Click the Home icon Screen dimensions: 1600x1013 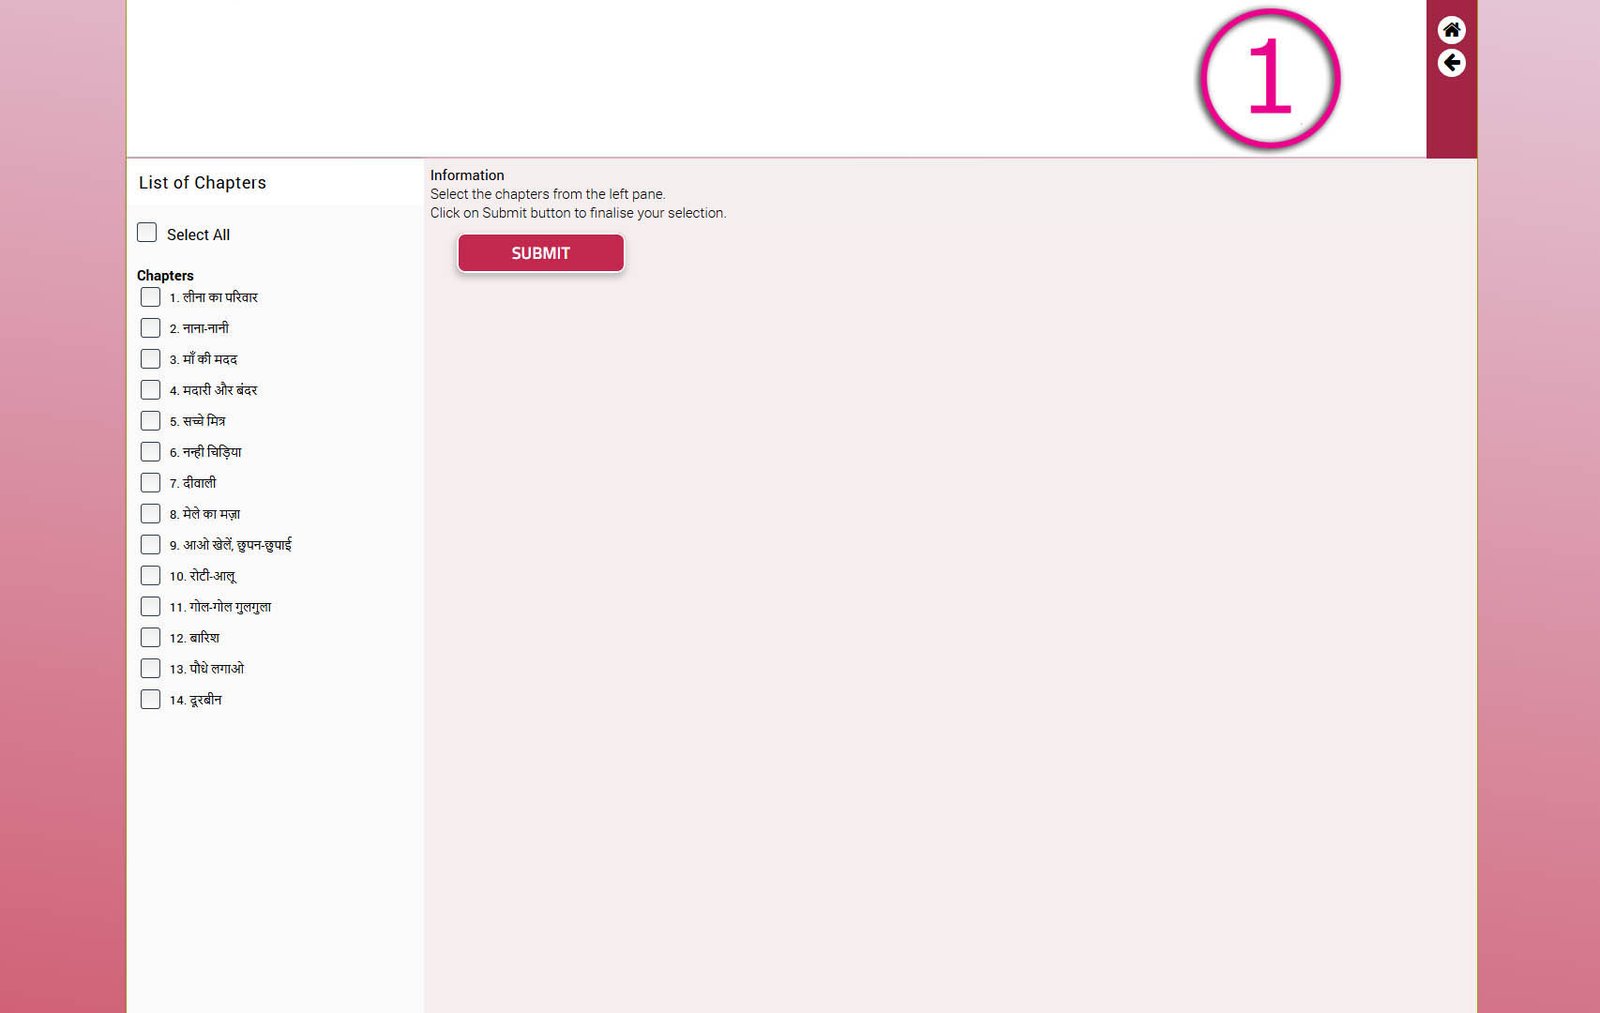pyautogui.click(x=1451, y=30)
